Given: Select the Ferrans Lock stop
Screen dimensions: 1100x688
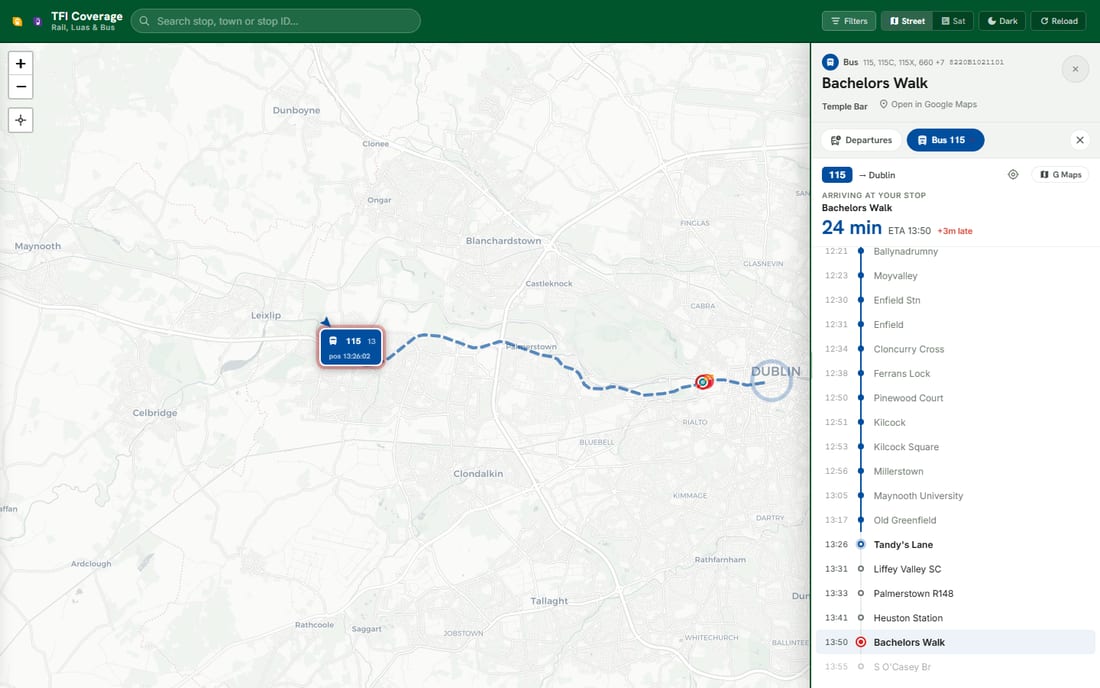Looking at the screenshot, I should point(955,374).
